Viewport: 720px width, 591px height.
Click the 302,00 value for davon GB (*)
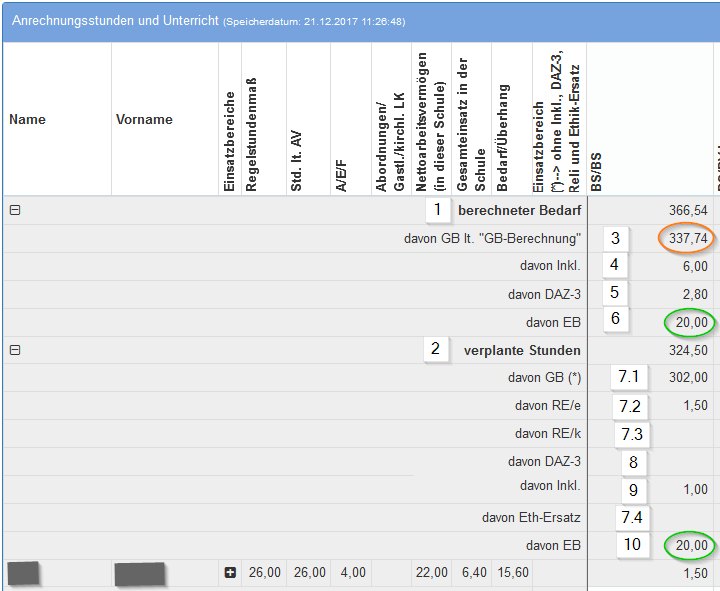click(x=688, y=378)
